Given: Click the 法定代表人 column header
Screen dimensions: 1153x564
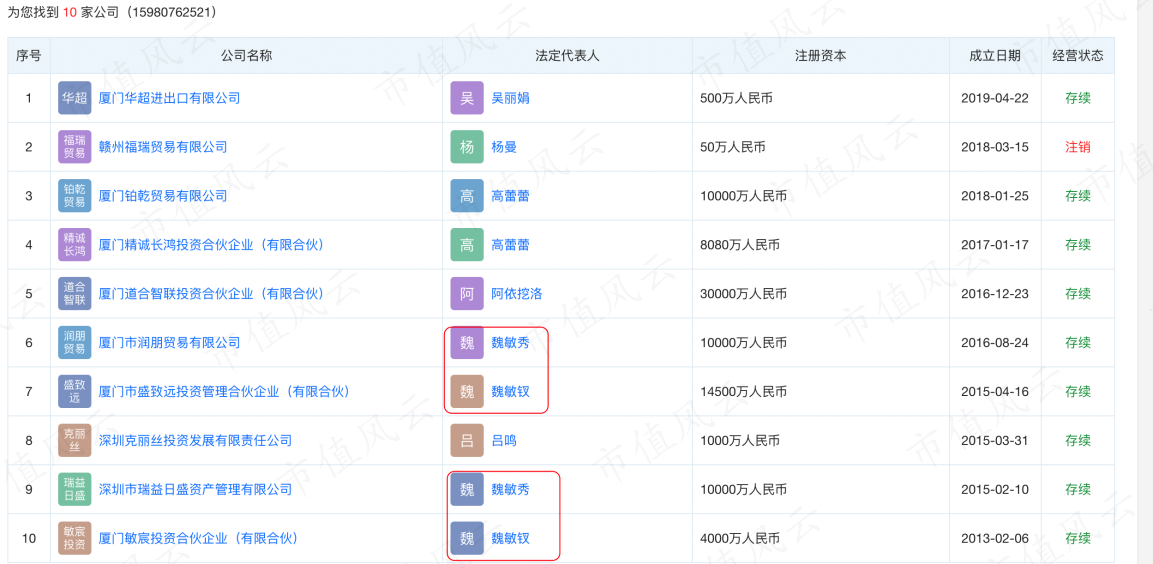Looking at the screenshot, I should 568,56.
